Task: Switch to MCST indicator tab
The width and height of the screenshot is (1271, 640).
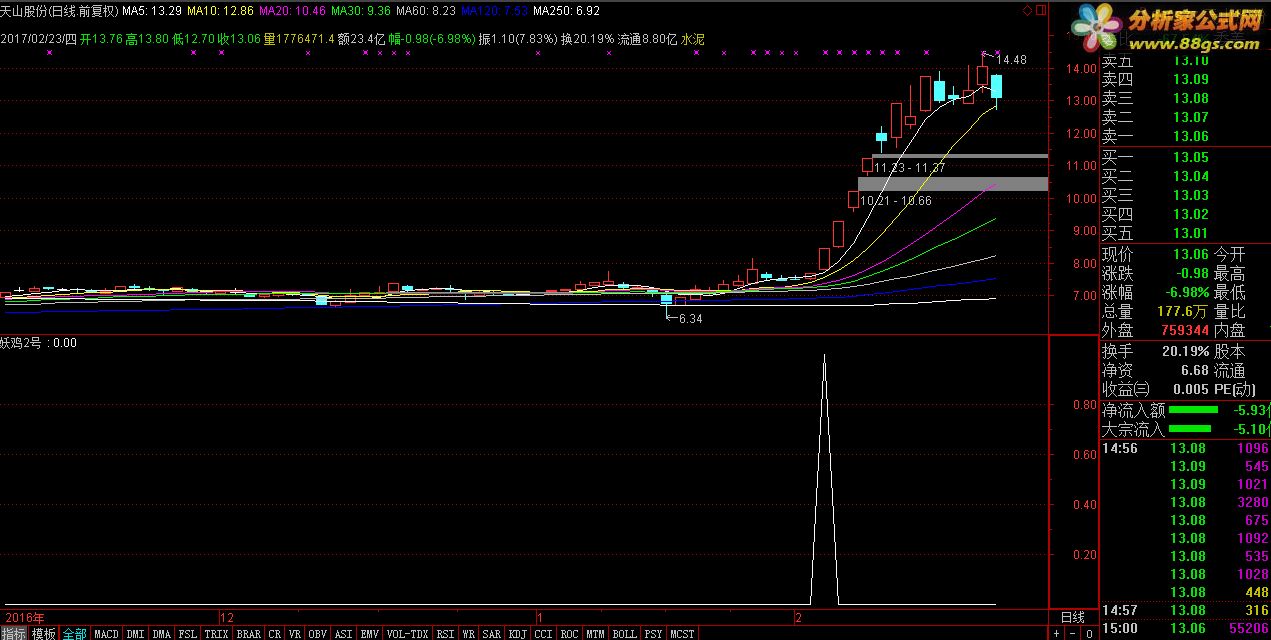Action: tap(683, 634)
